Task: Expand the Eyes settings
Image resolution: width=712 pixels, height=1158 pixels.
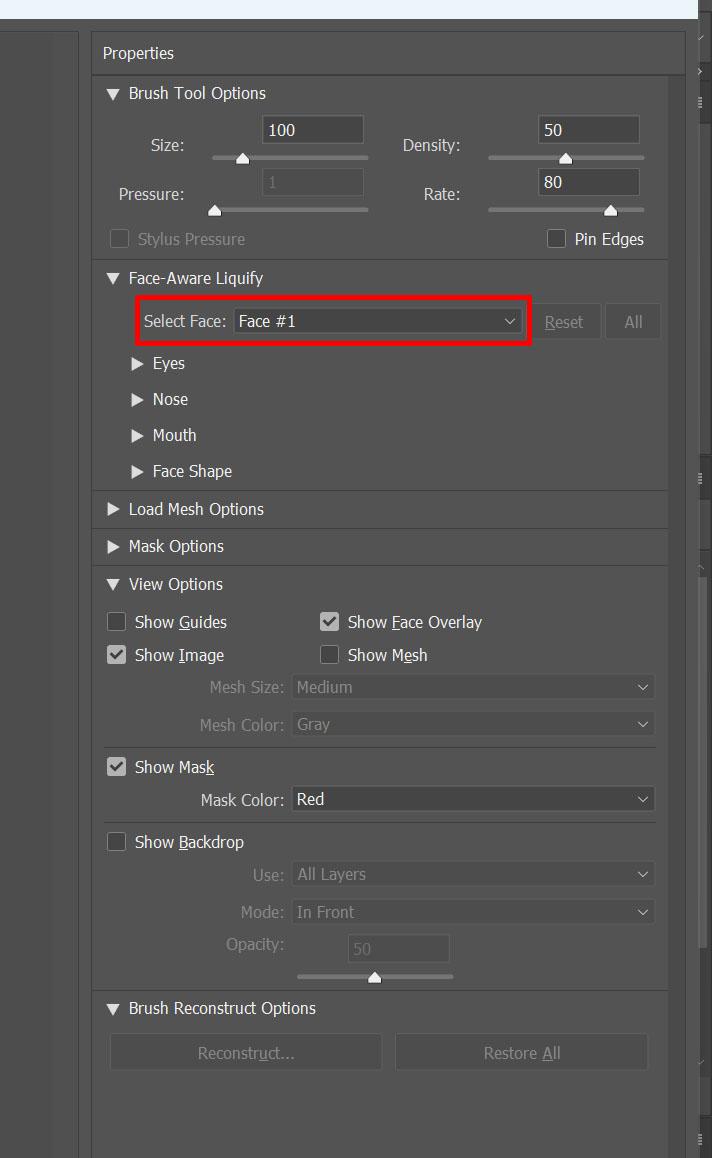Action: pos(137,364)
